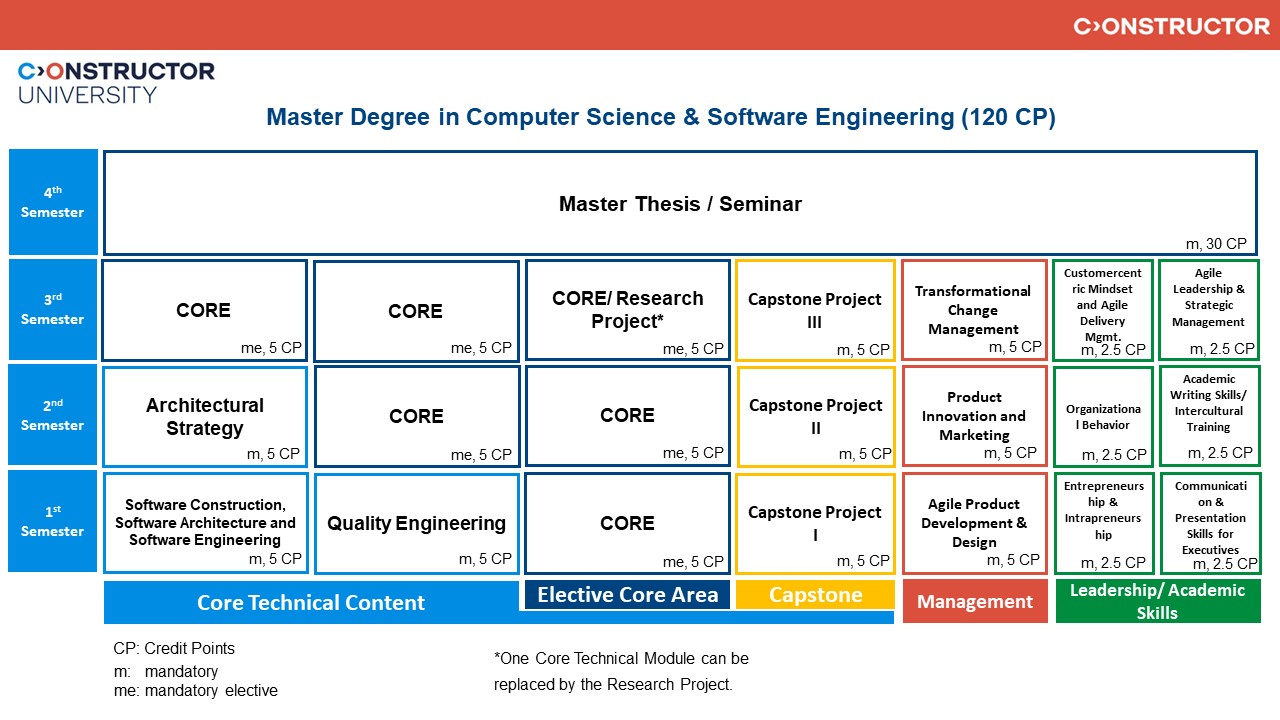1280x720 pixels.
Task: Click 'm, 5 CP' in Architectural Strategy box
Action: point(273,454)
